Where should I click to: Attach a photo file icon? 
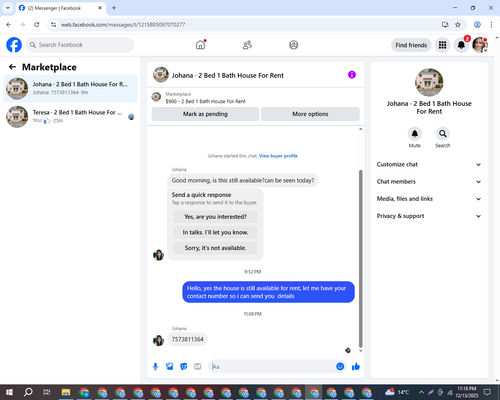170,367
